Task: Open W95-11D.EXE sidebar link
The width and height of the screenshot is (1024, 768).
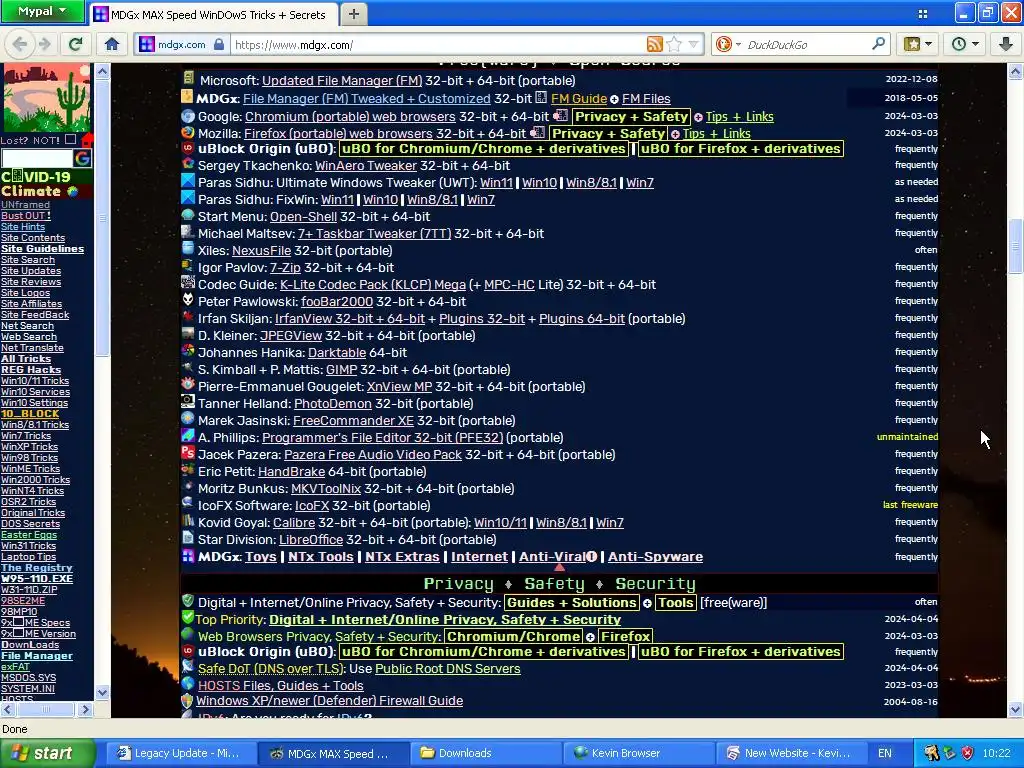Action: coord(37,579)
